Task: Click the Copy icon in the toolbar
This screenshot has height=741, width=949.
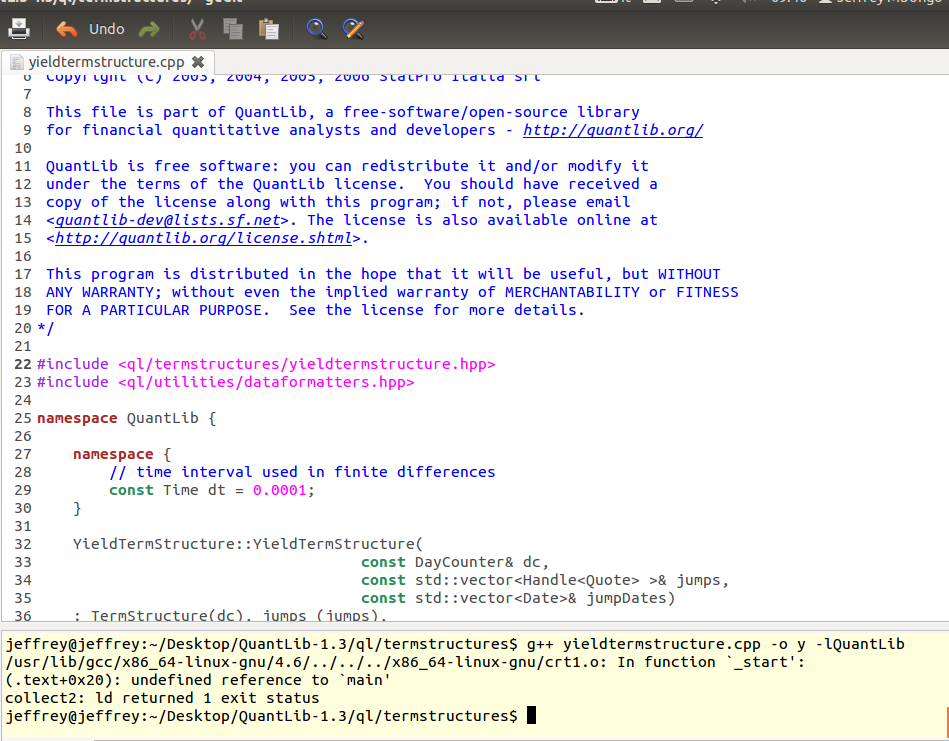Action: point(233,29)
